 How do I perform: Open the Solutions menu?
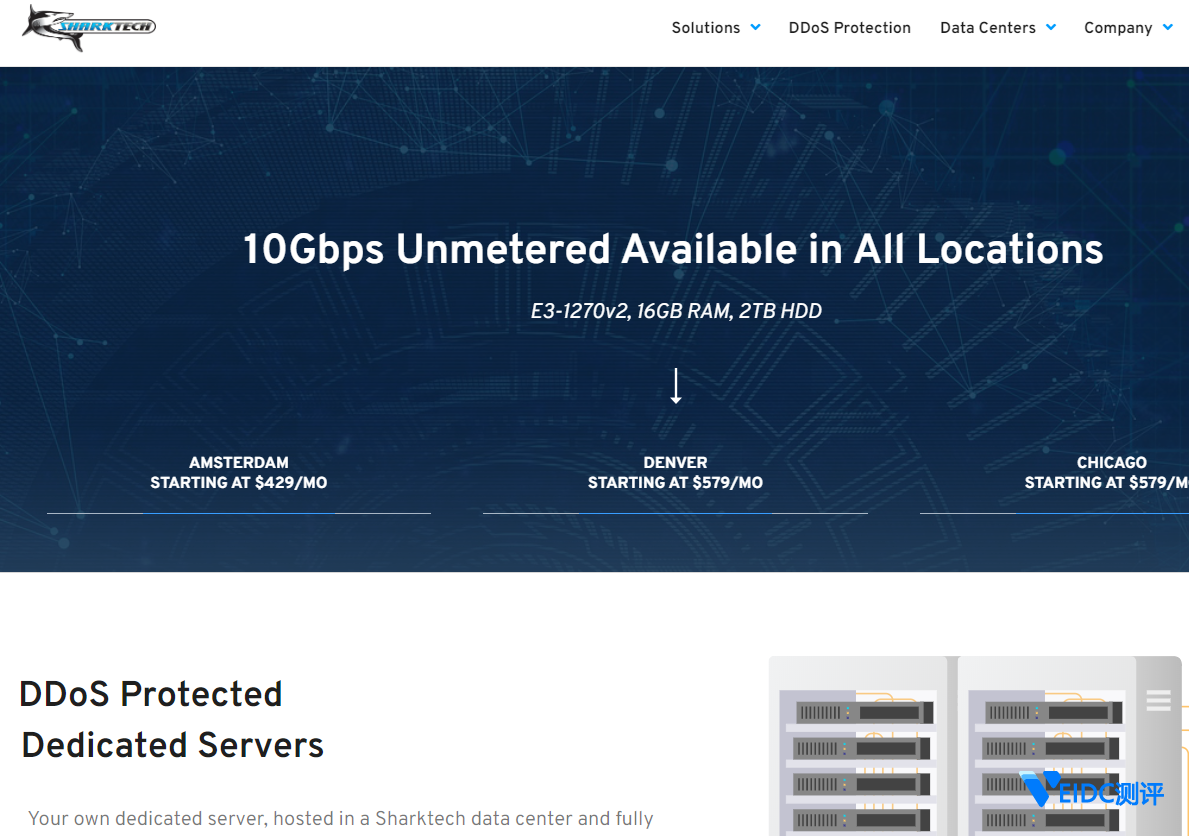pyautogui.click(x=705, y=28)
